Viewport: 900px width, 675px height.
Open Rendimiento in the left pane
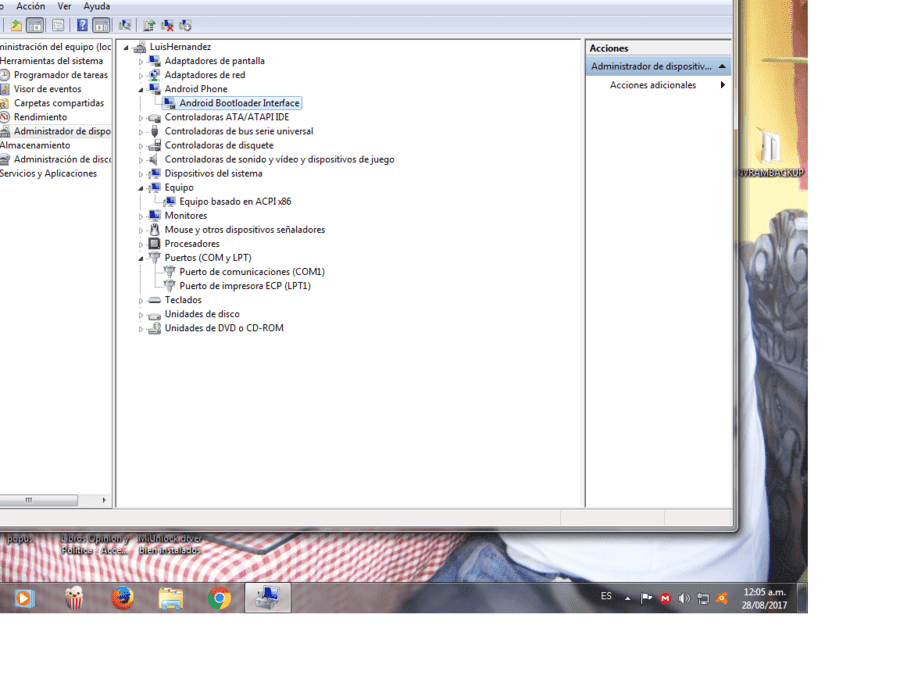(40, 117)
